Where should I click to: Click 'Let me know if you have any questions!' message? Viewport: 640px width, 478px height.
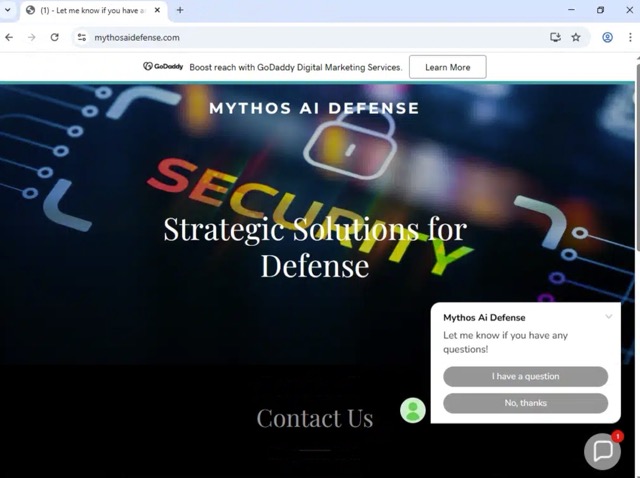(505, 342)
